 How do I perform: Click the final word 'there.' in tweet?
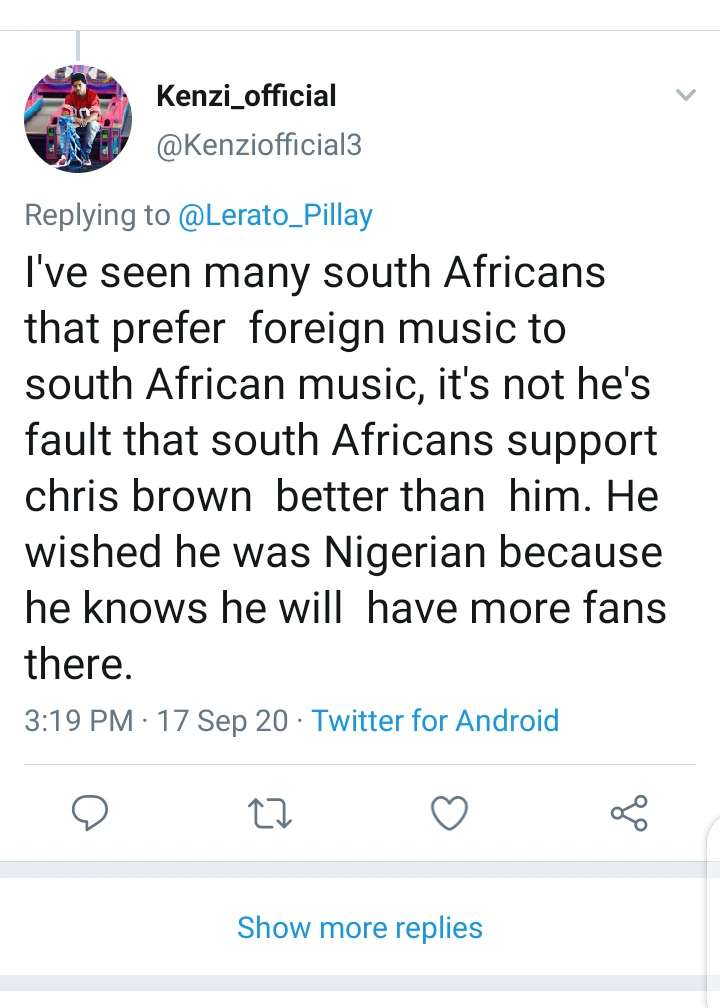pos(78,665)
